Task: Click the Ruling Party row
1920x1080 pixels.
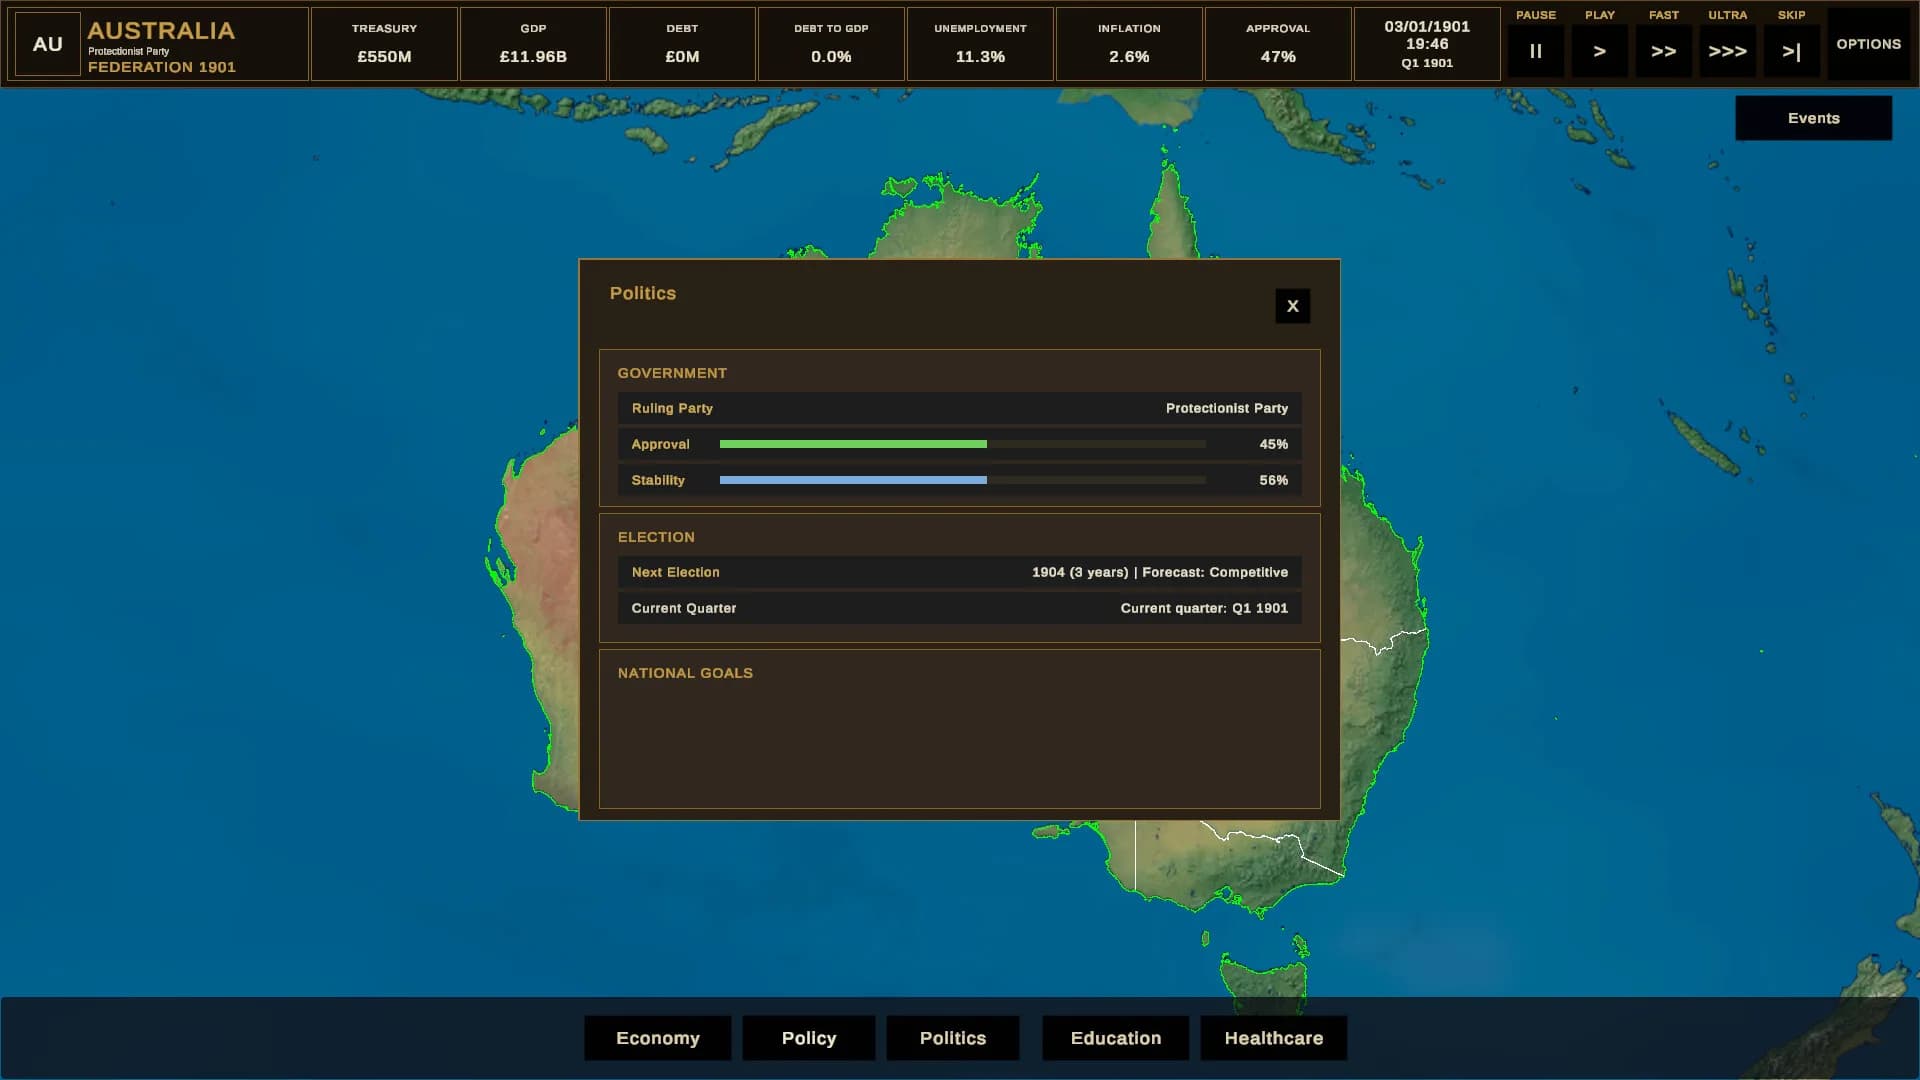Action: point(960,408)
